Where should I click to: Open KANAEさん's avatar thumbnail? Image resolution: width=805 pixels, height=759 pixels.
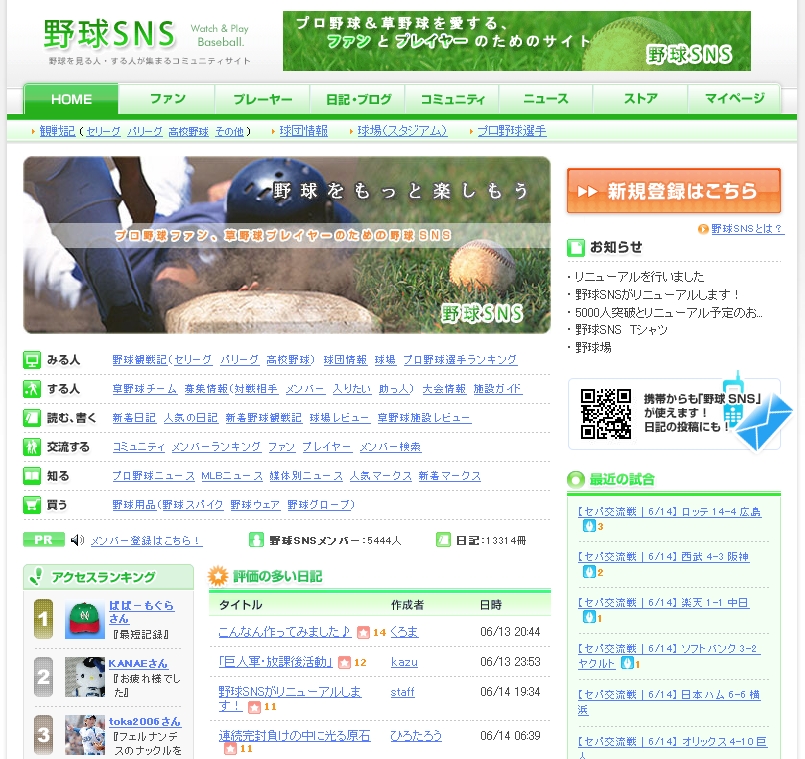click(85, 677)
